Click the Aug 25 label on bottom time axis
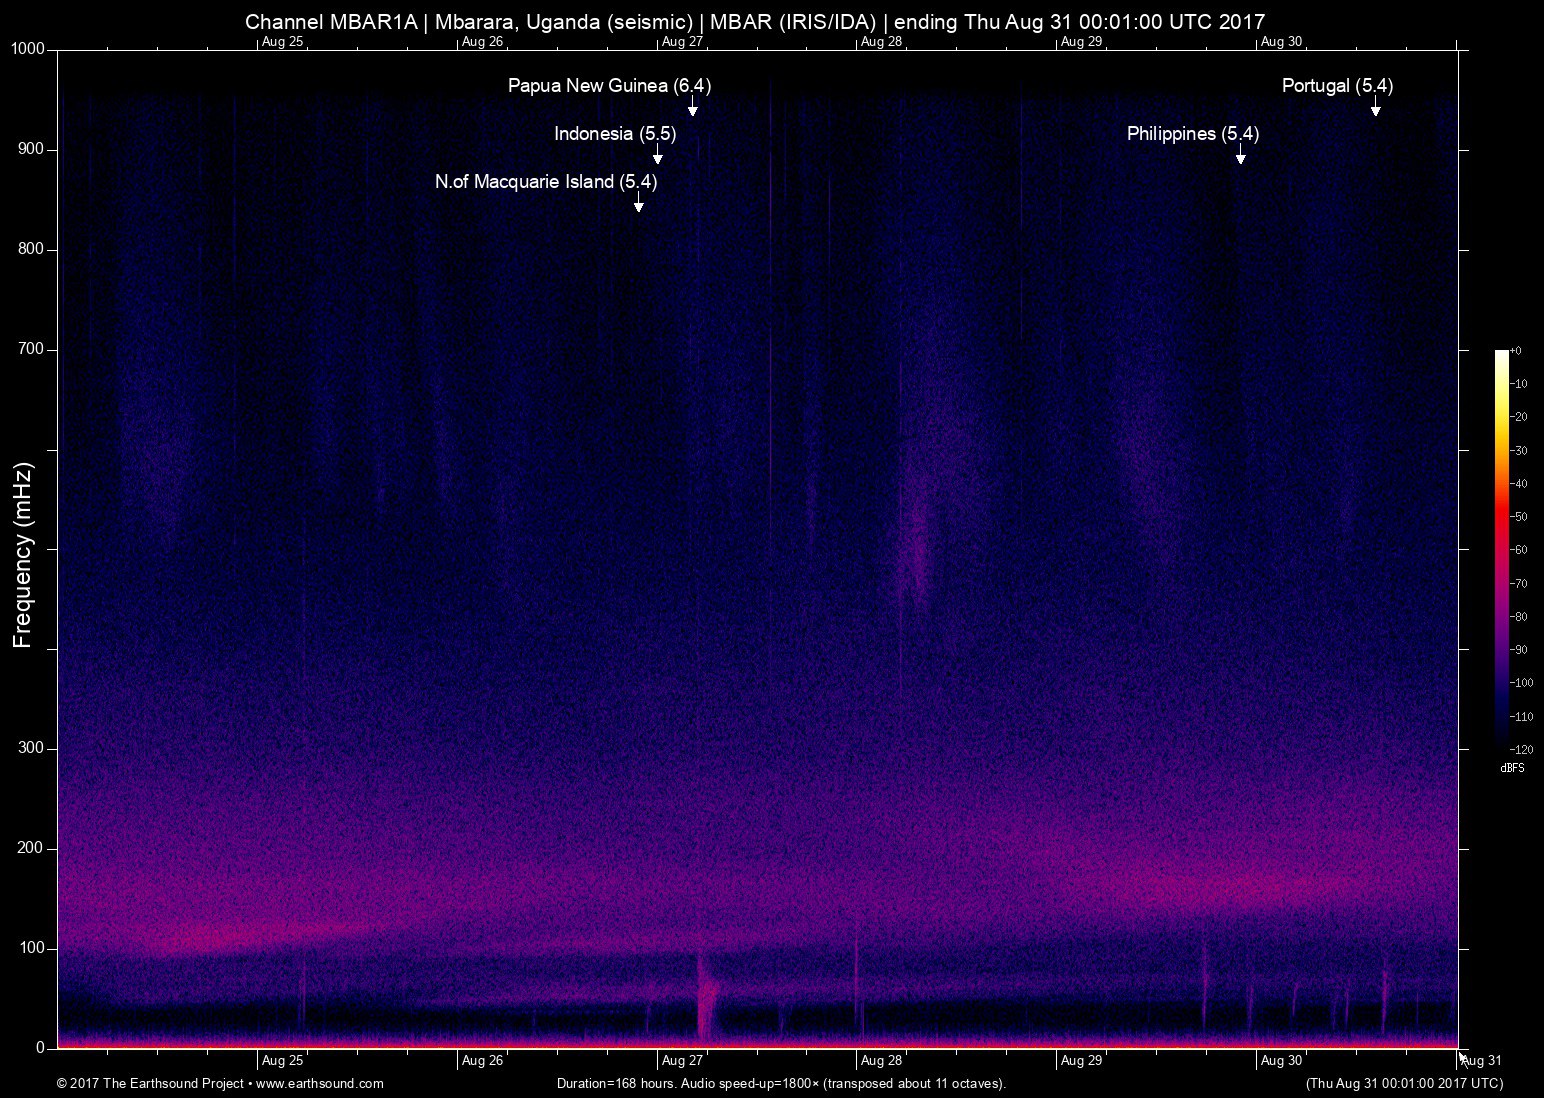 (282, 1060)
